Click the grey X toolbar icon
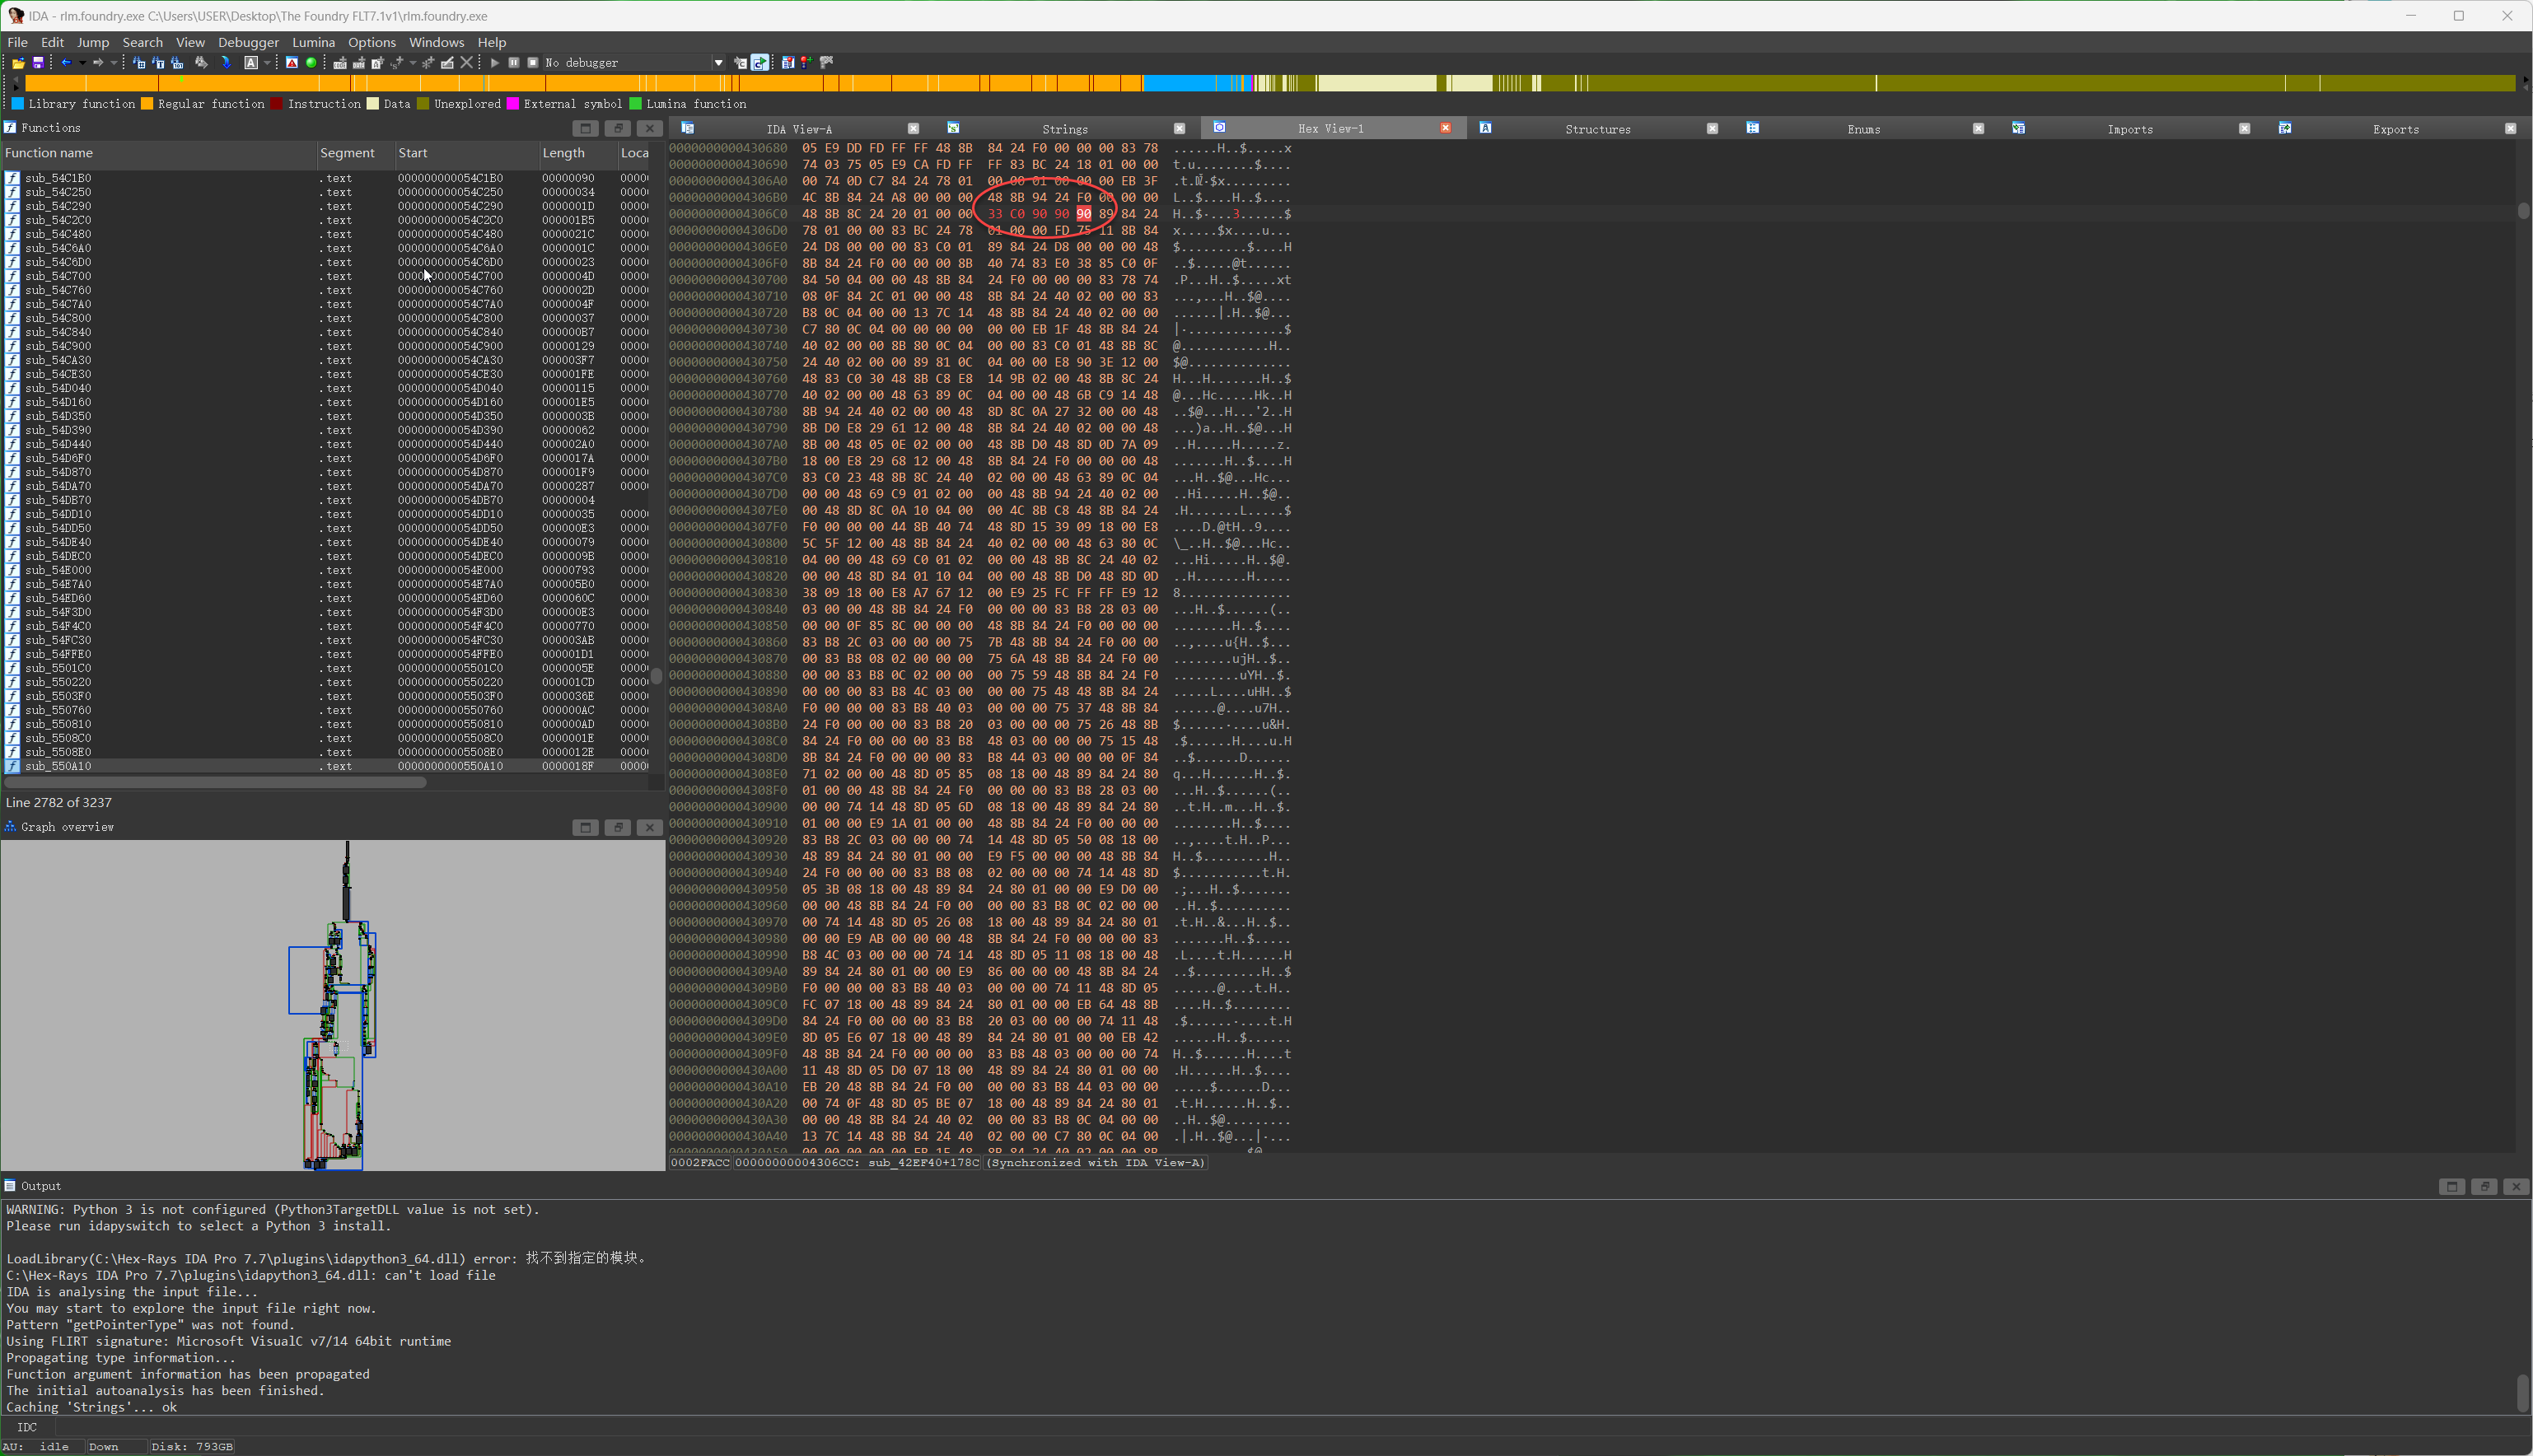Screen dimensions: 2533x1456 466,63
